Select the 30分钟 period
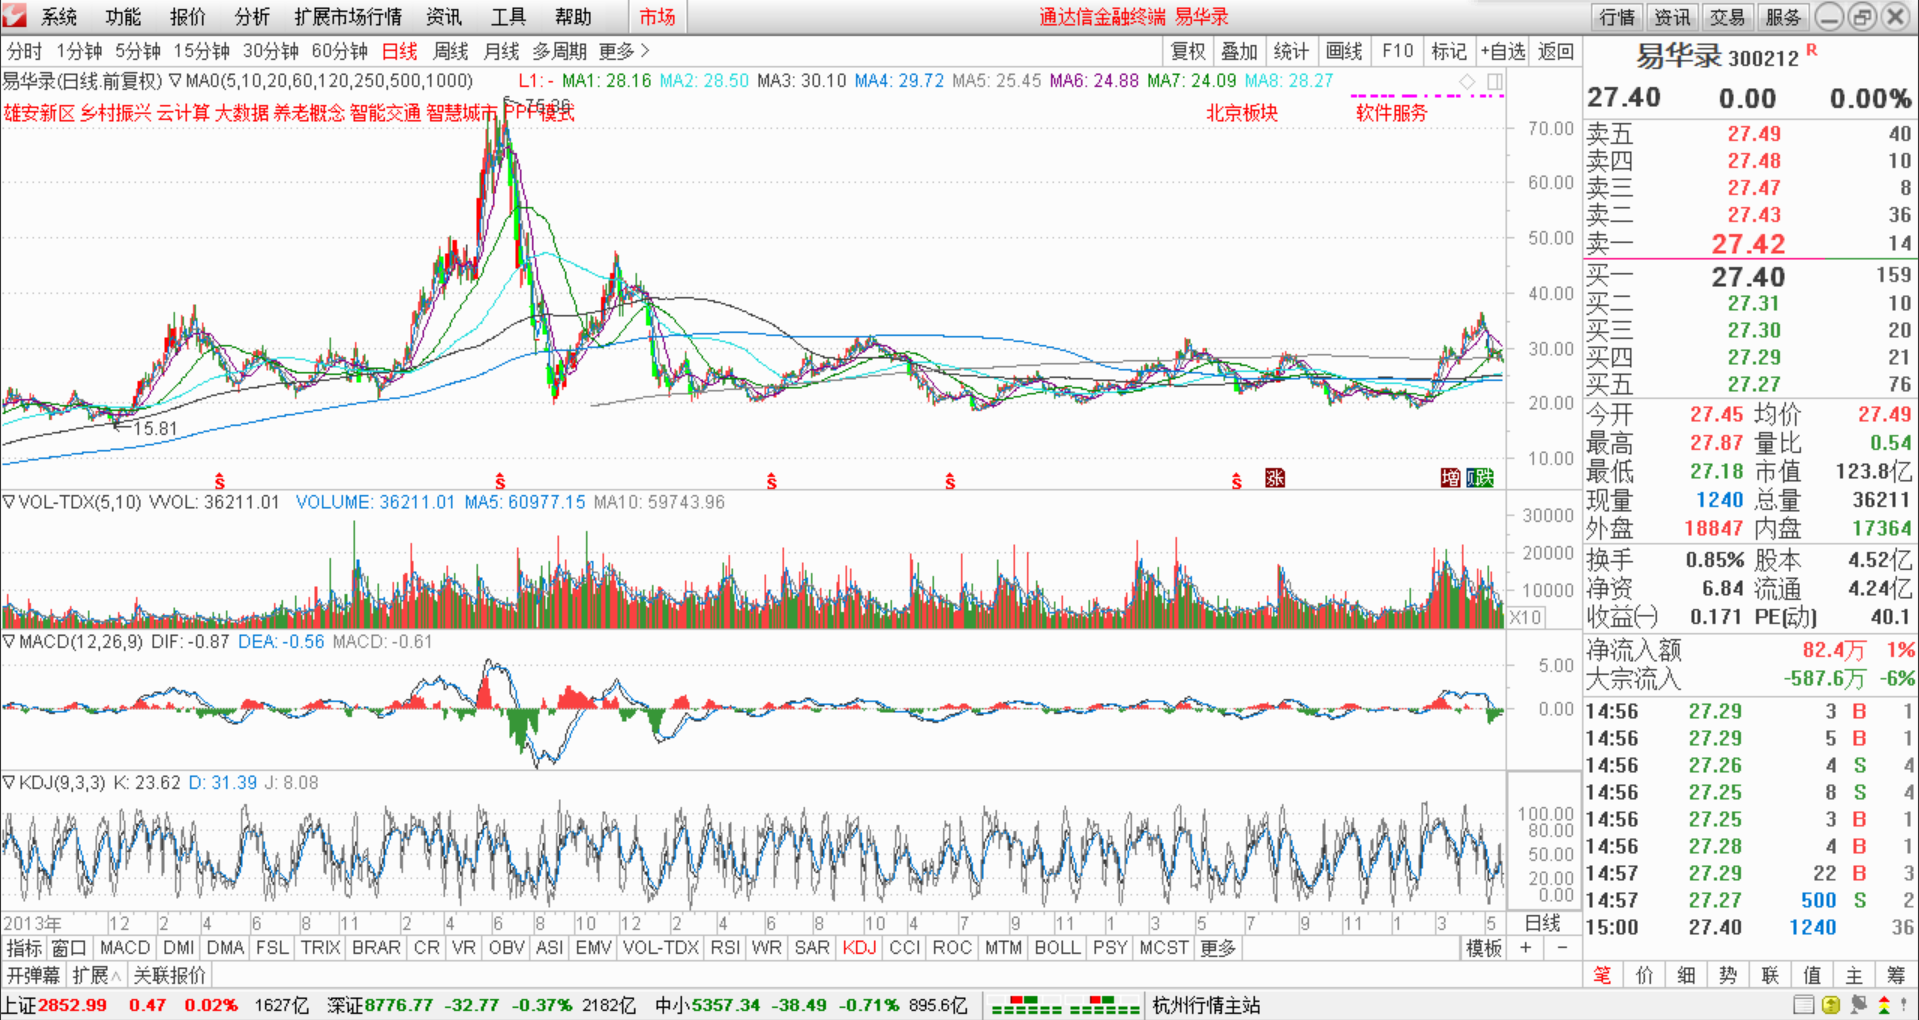Image resolution: width=1919 pixels, height=1020 pixels. pos(270,51)
